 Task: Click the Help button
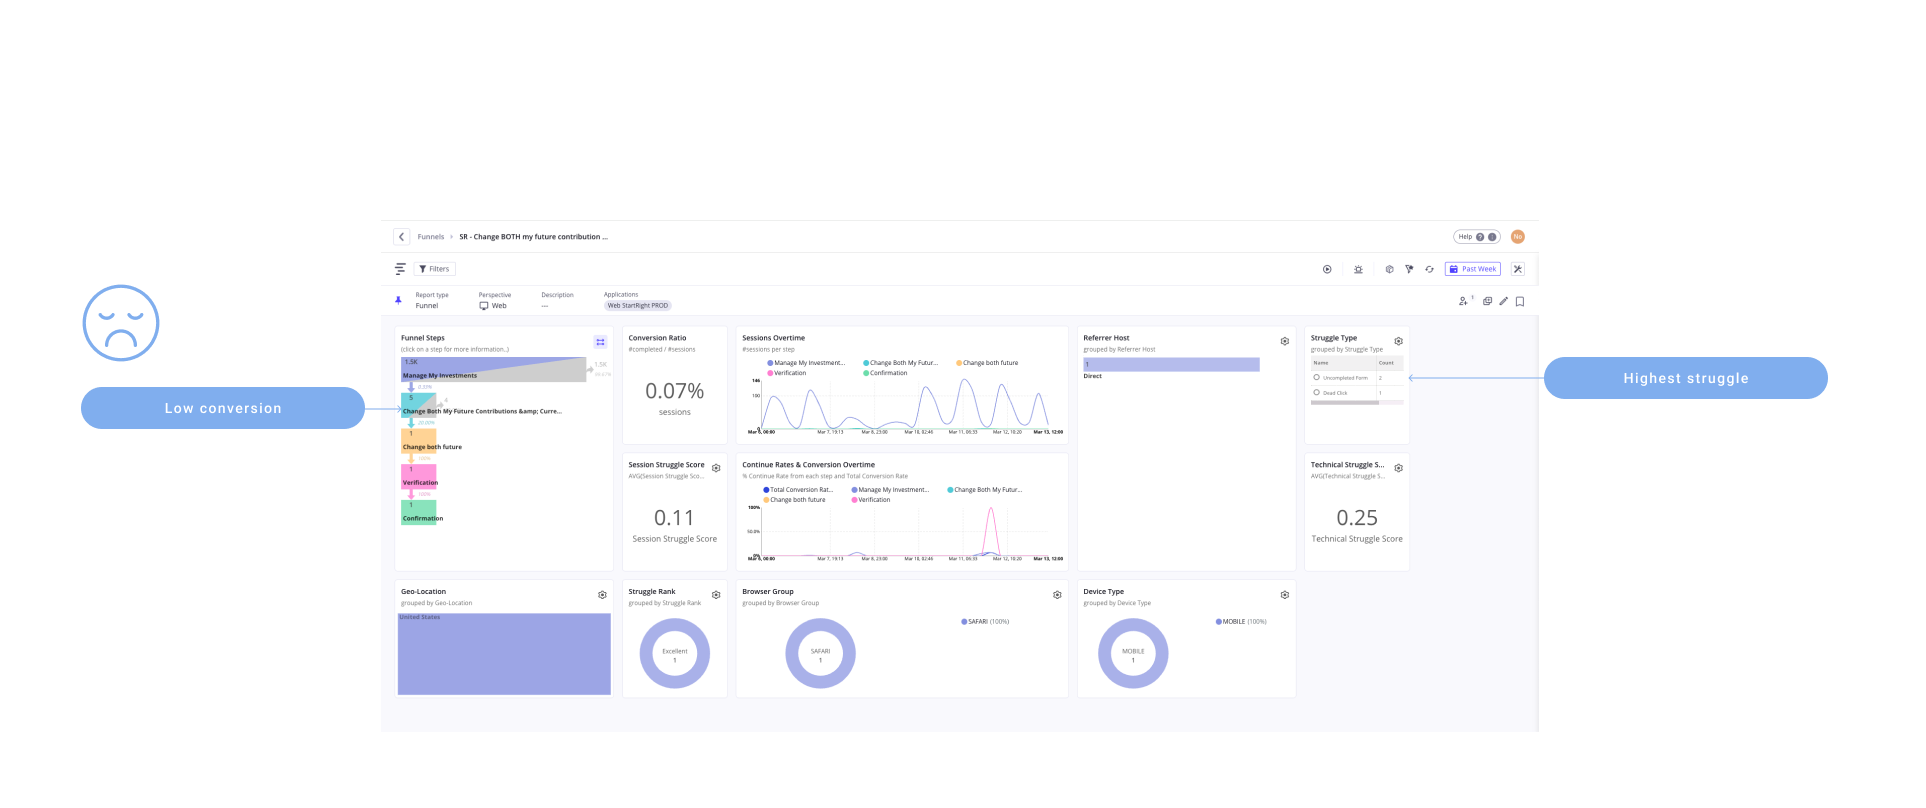(1476, 237)
